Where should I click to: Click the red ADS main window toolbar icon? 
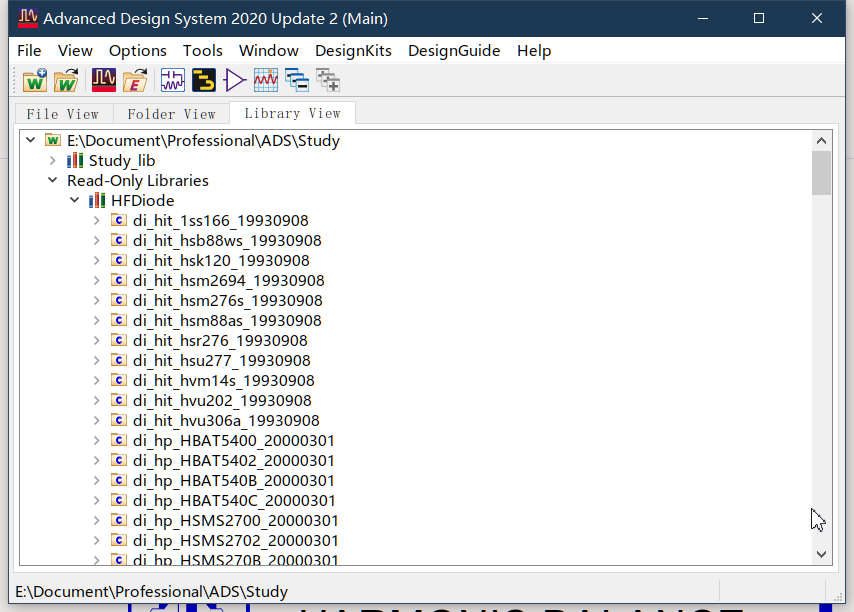103,81
